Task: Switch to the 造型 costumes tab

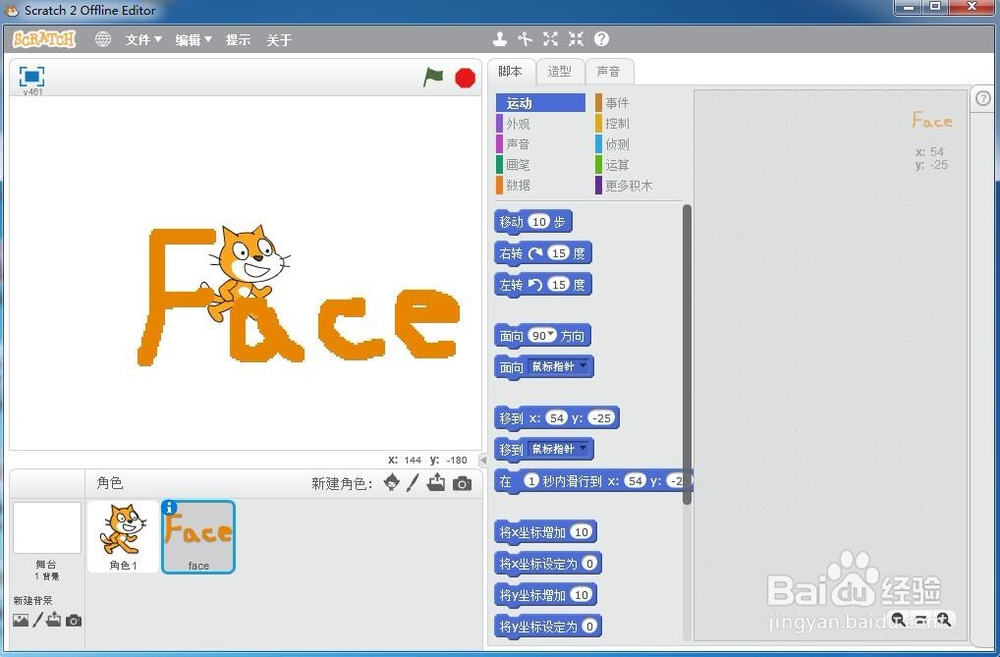Action: pos(559,71)
